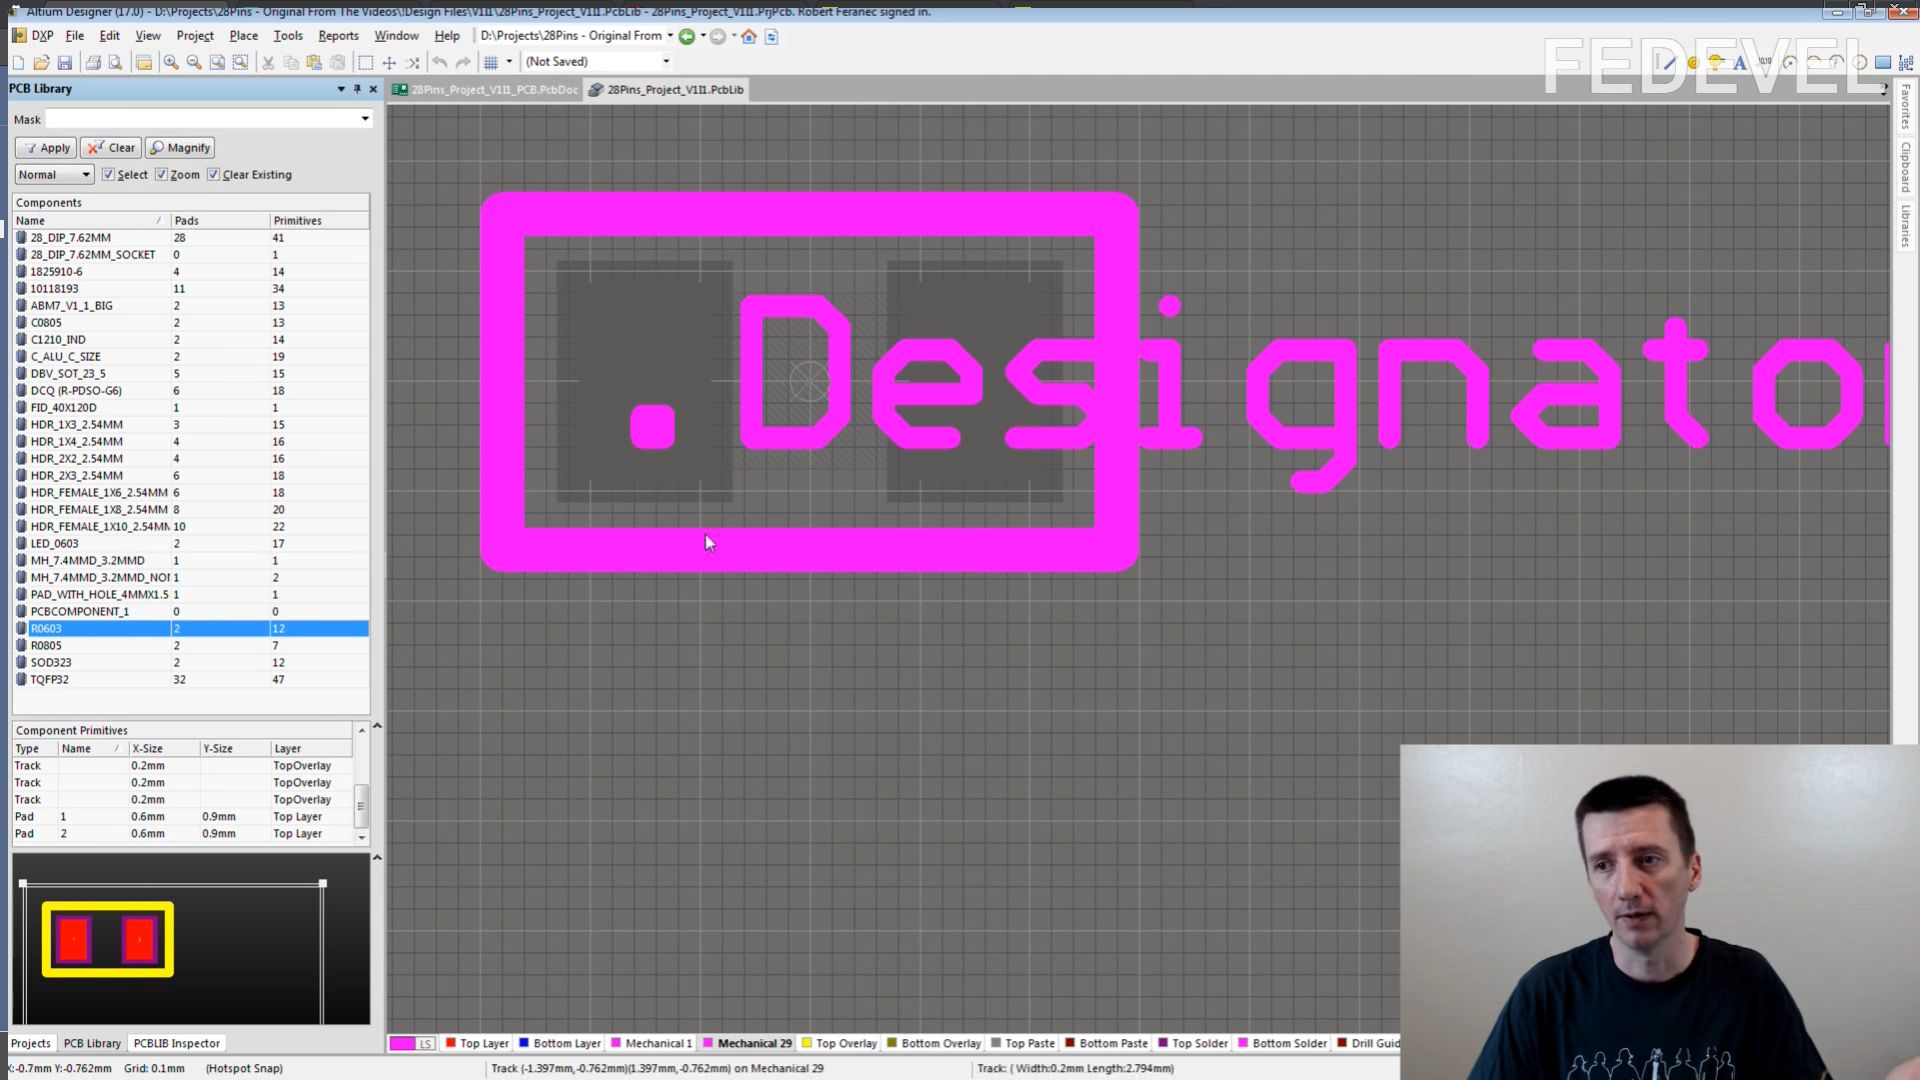Click the grid settings toolbar icon
The width and height of the screenshot is (1920, 1080).
tap(491, 62)
